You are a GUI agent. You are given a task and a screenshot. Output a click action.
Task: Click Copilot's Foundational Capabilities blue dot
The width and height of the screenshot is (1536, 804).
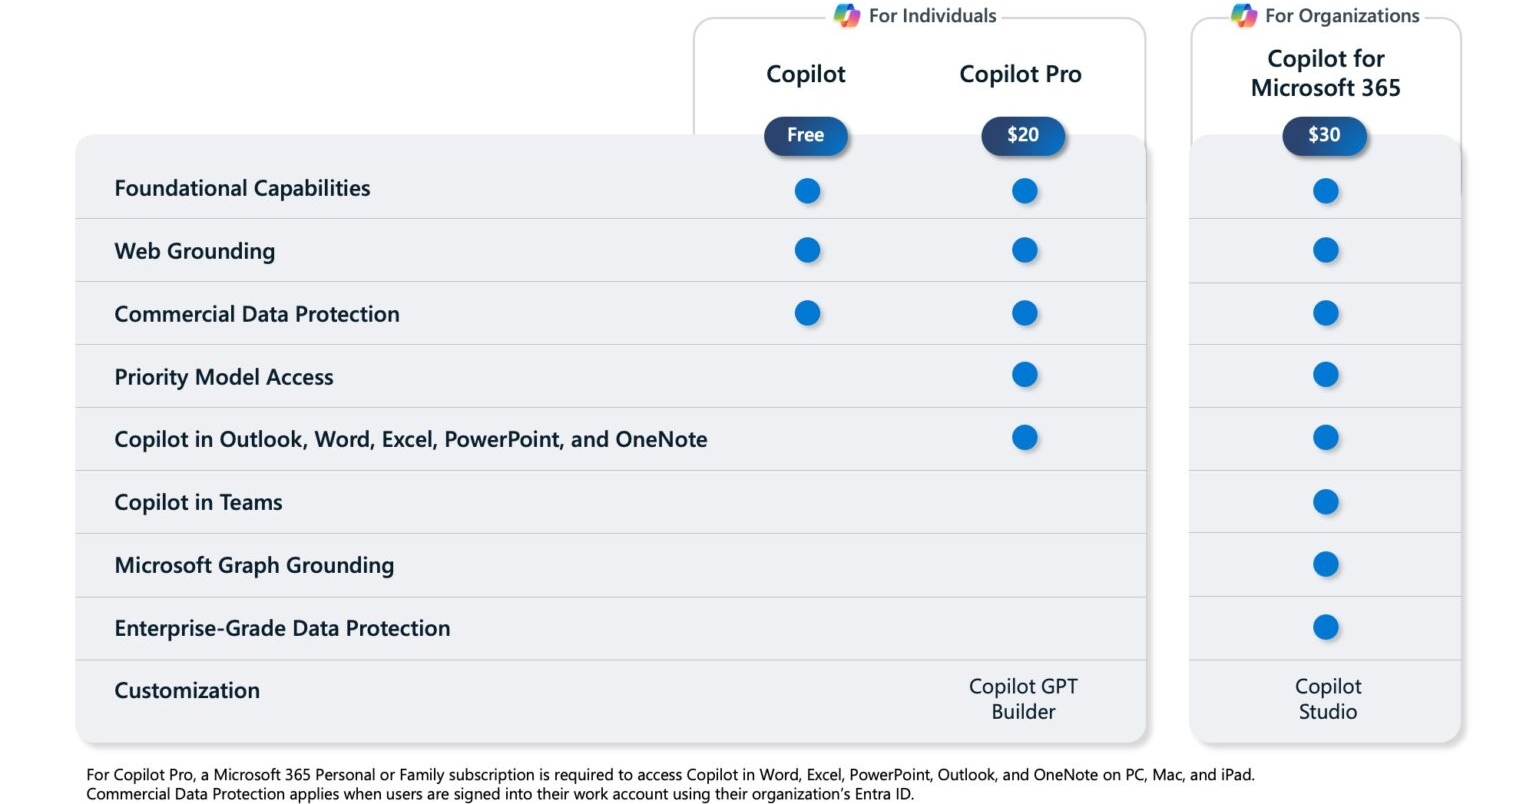[807, 191]
